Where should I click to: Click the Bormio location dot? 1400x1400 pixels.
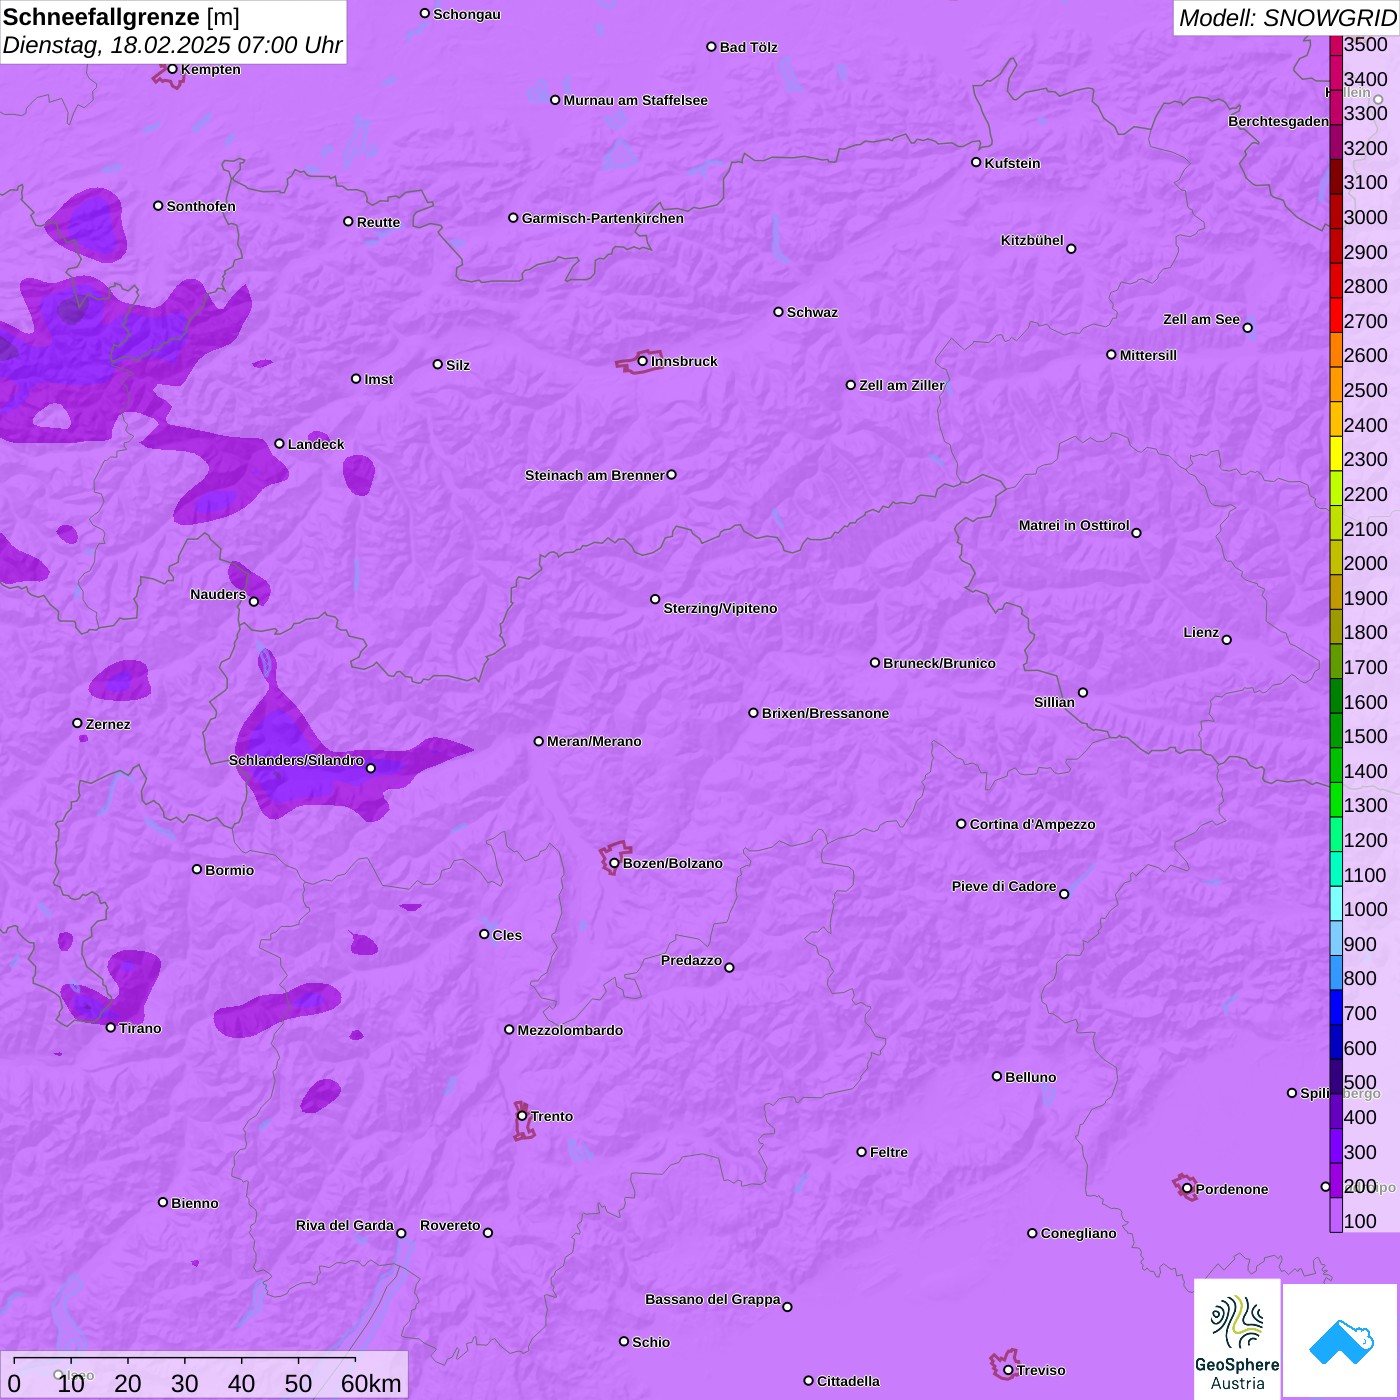pyautogui.click(x=197, y=869)
